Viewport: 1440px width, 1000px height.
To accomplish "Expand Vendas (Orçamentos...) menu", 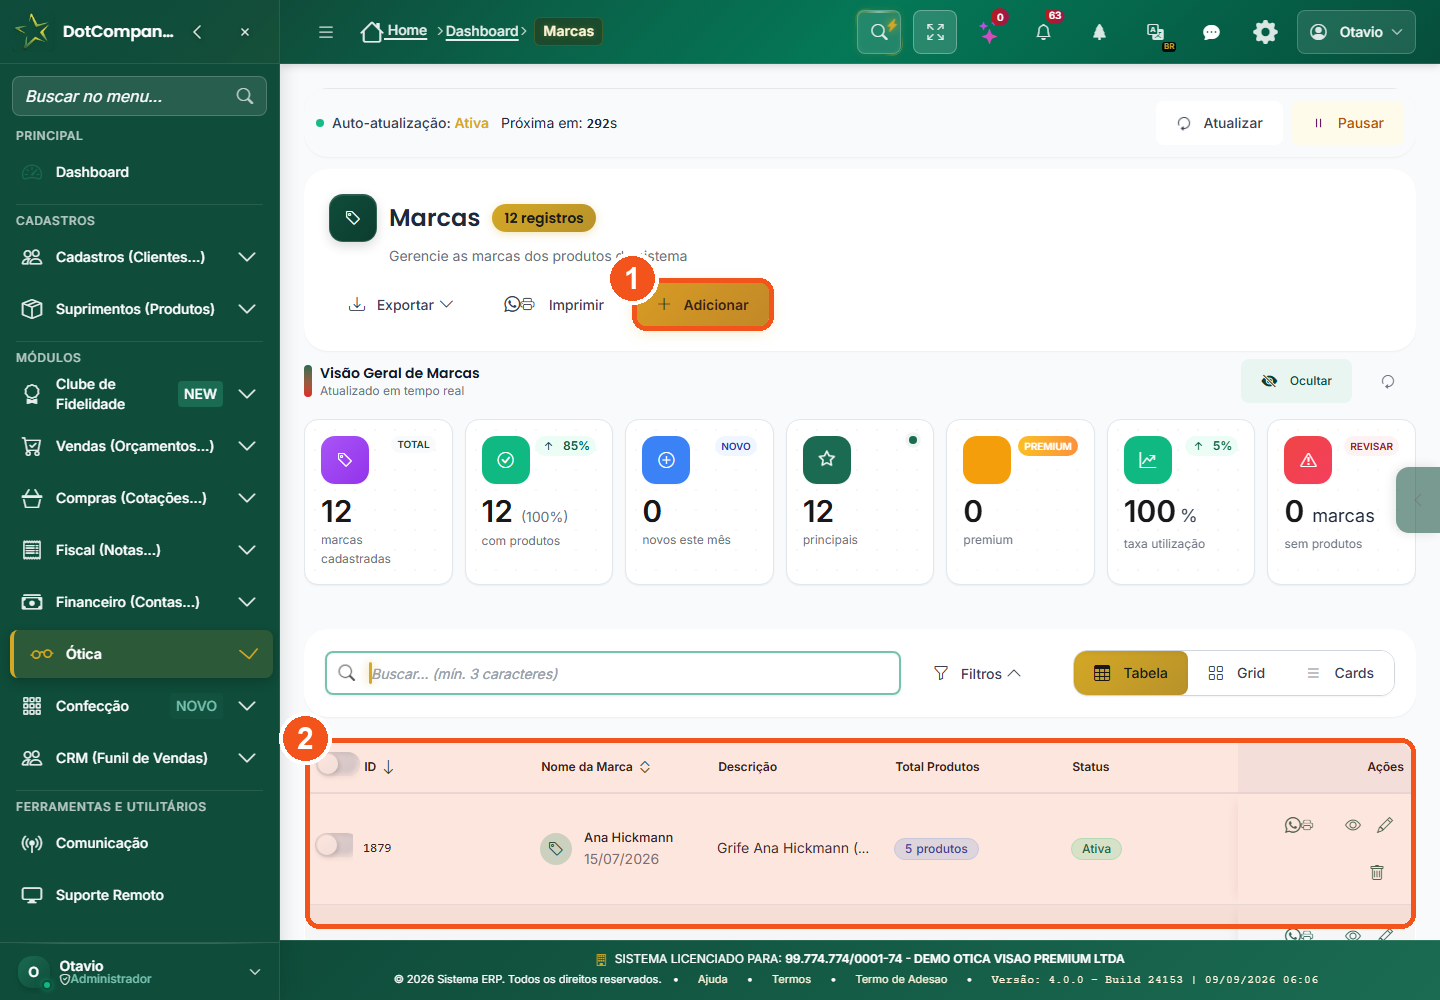I will tap(139, 446).
